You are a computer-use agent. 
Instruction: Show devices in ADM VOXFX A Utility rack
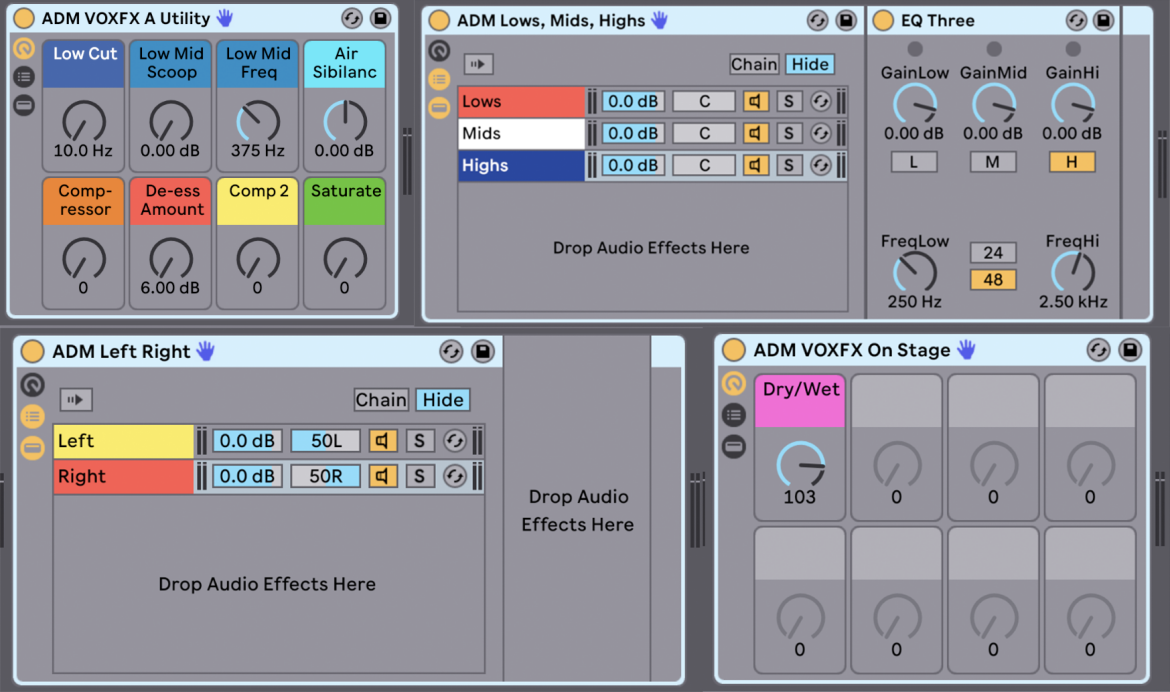(24, 105)
